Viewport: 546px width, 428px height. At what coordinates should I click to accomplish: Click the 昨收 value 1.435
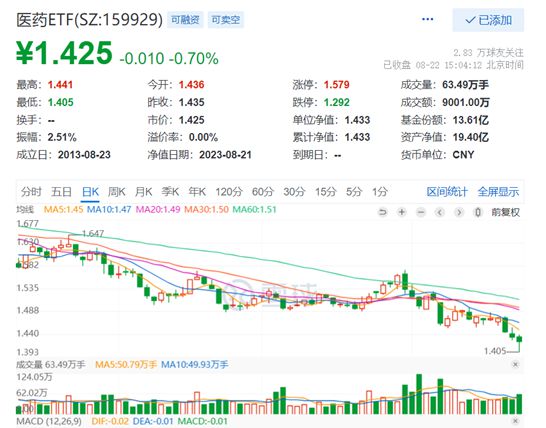coord(192,102)
